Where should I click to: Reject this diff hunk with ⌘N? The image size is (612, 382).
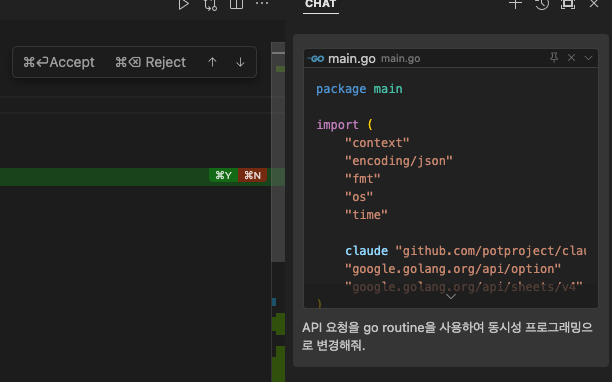click(253, 175)
